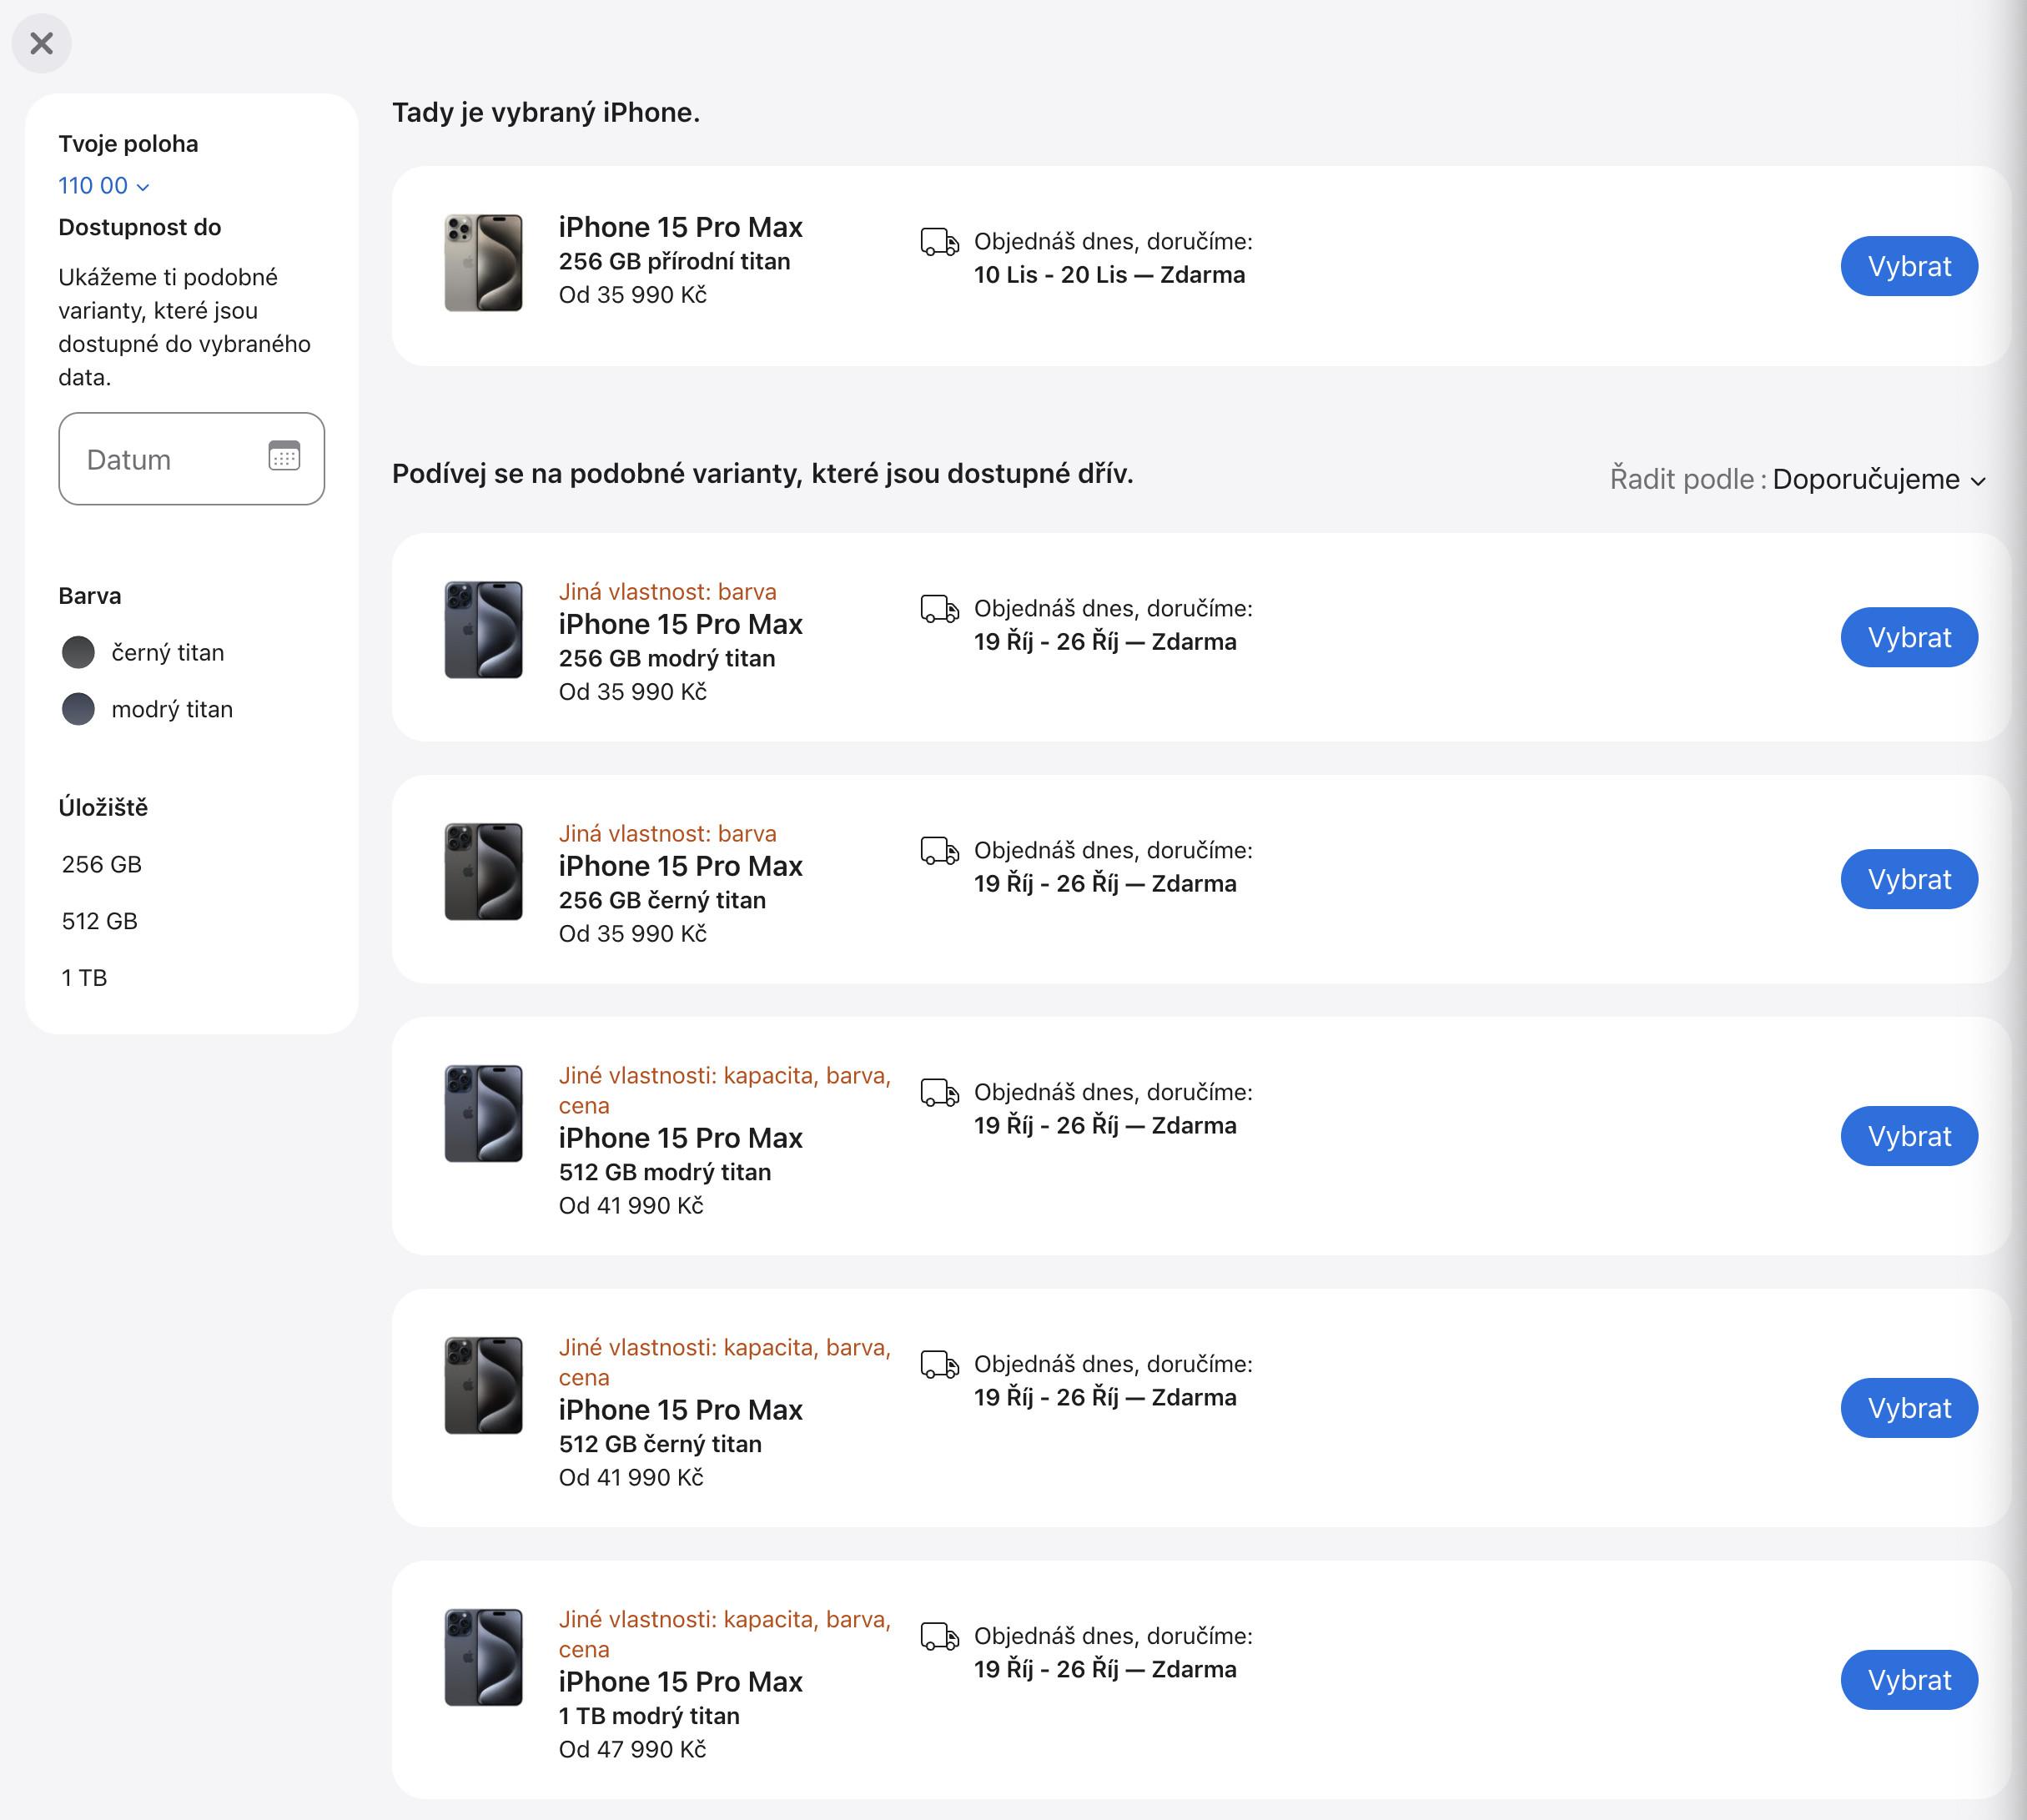This screenshot has width=2027, height=1820.
Task: Click delivery truck icon for 512 GB černý titan
Action: 939,1365
